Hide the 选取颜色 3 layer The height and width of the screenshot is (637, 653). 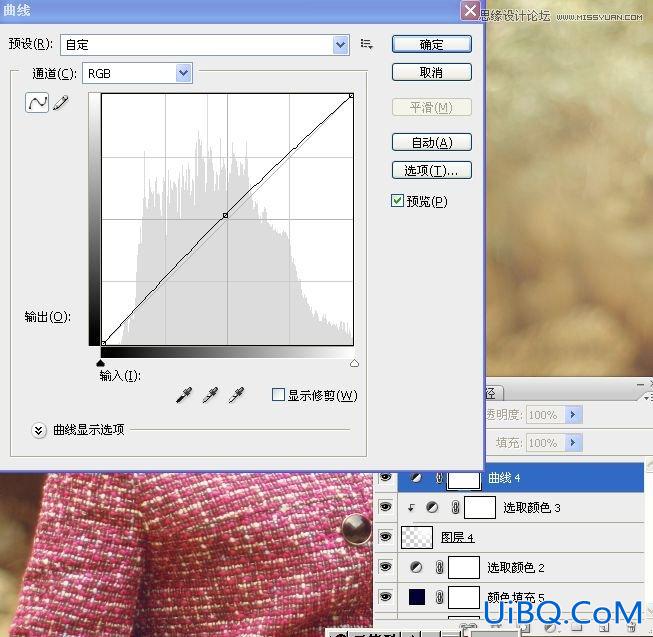point(386,507)
